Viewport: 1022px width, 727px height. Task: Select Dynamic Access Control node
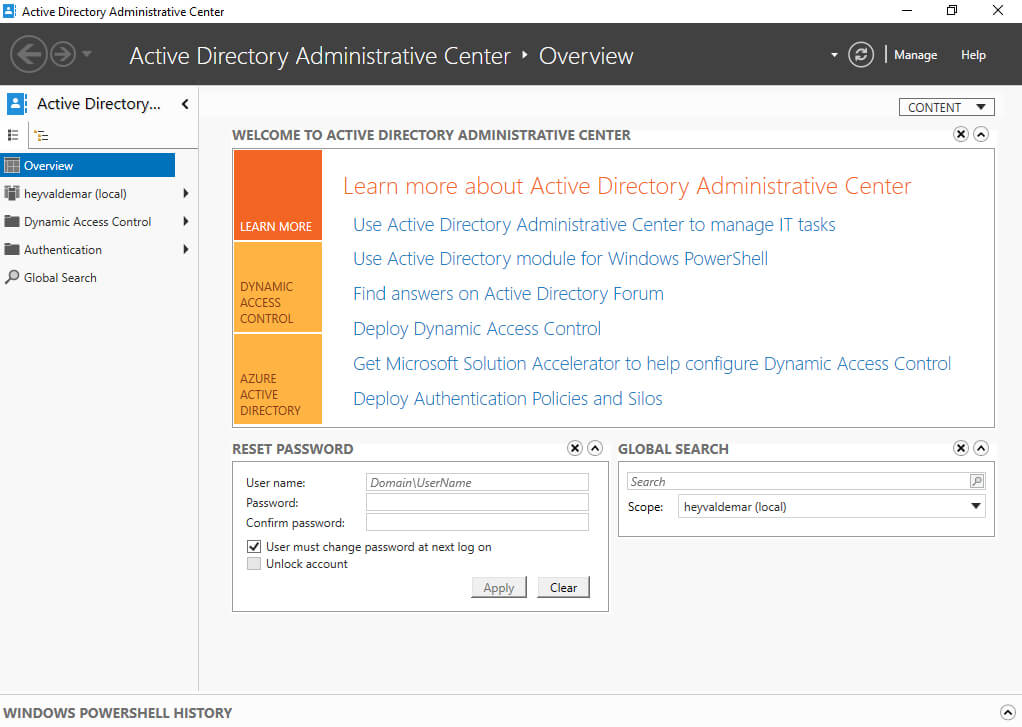[x=87, y=222]
